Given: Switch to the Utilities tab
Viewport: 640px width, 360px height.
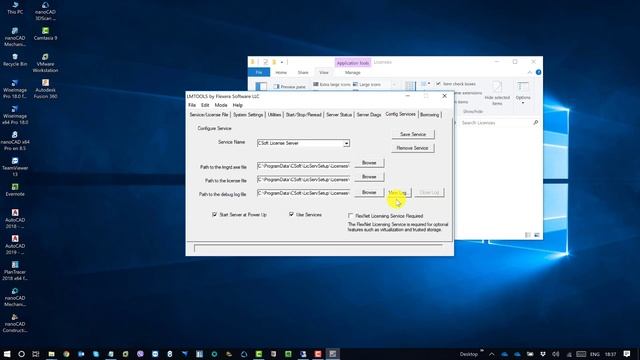Looking at the screenshot, I should tap(274, 115).
